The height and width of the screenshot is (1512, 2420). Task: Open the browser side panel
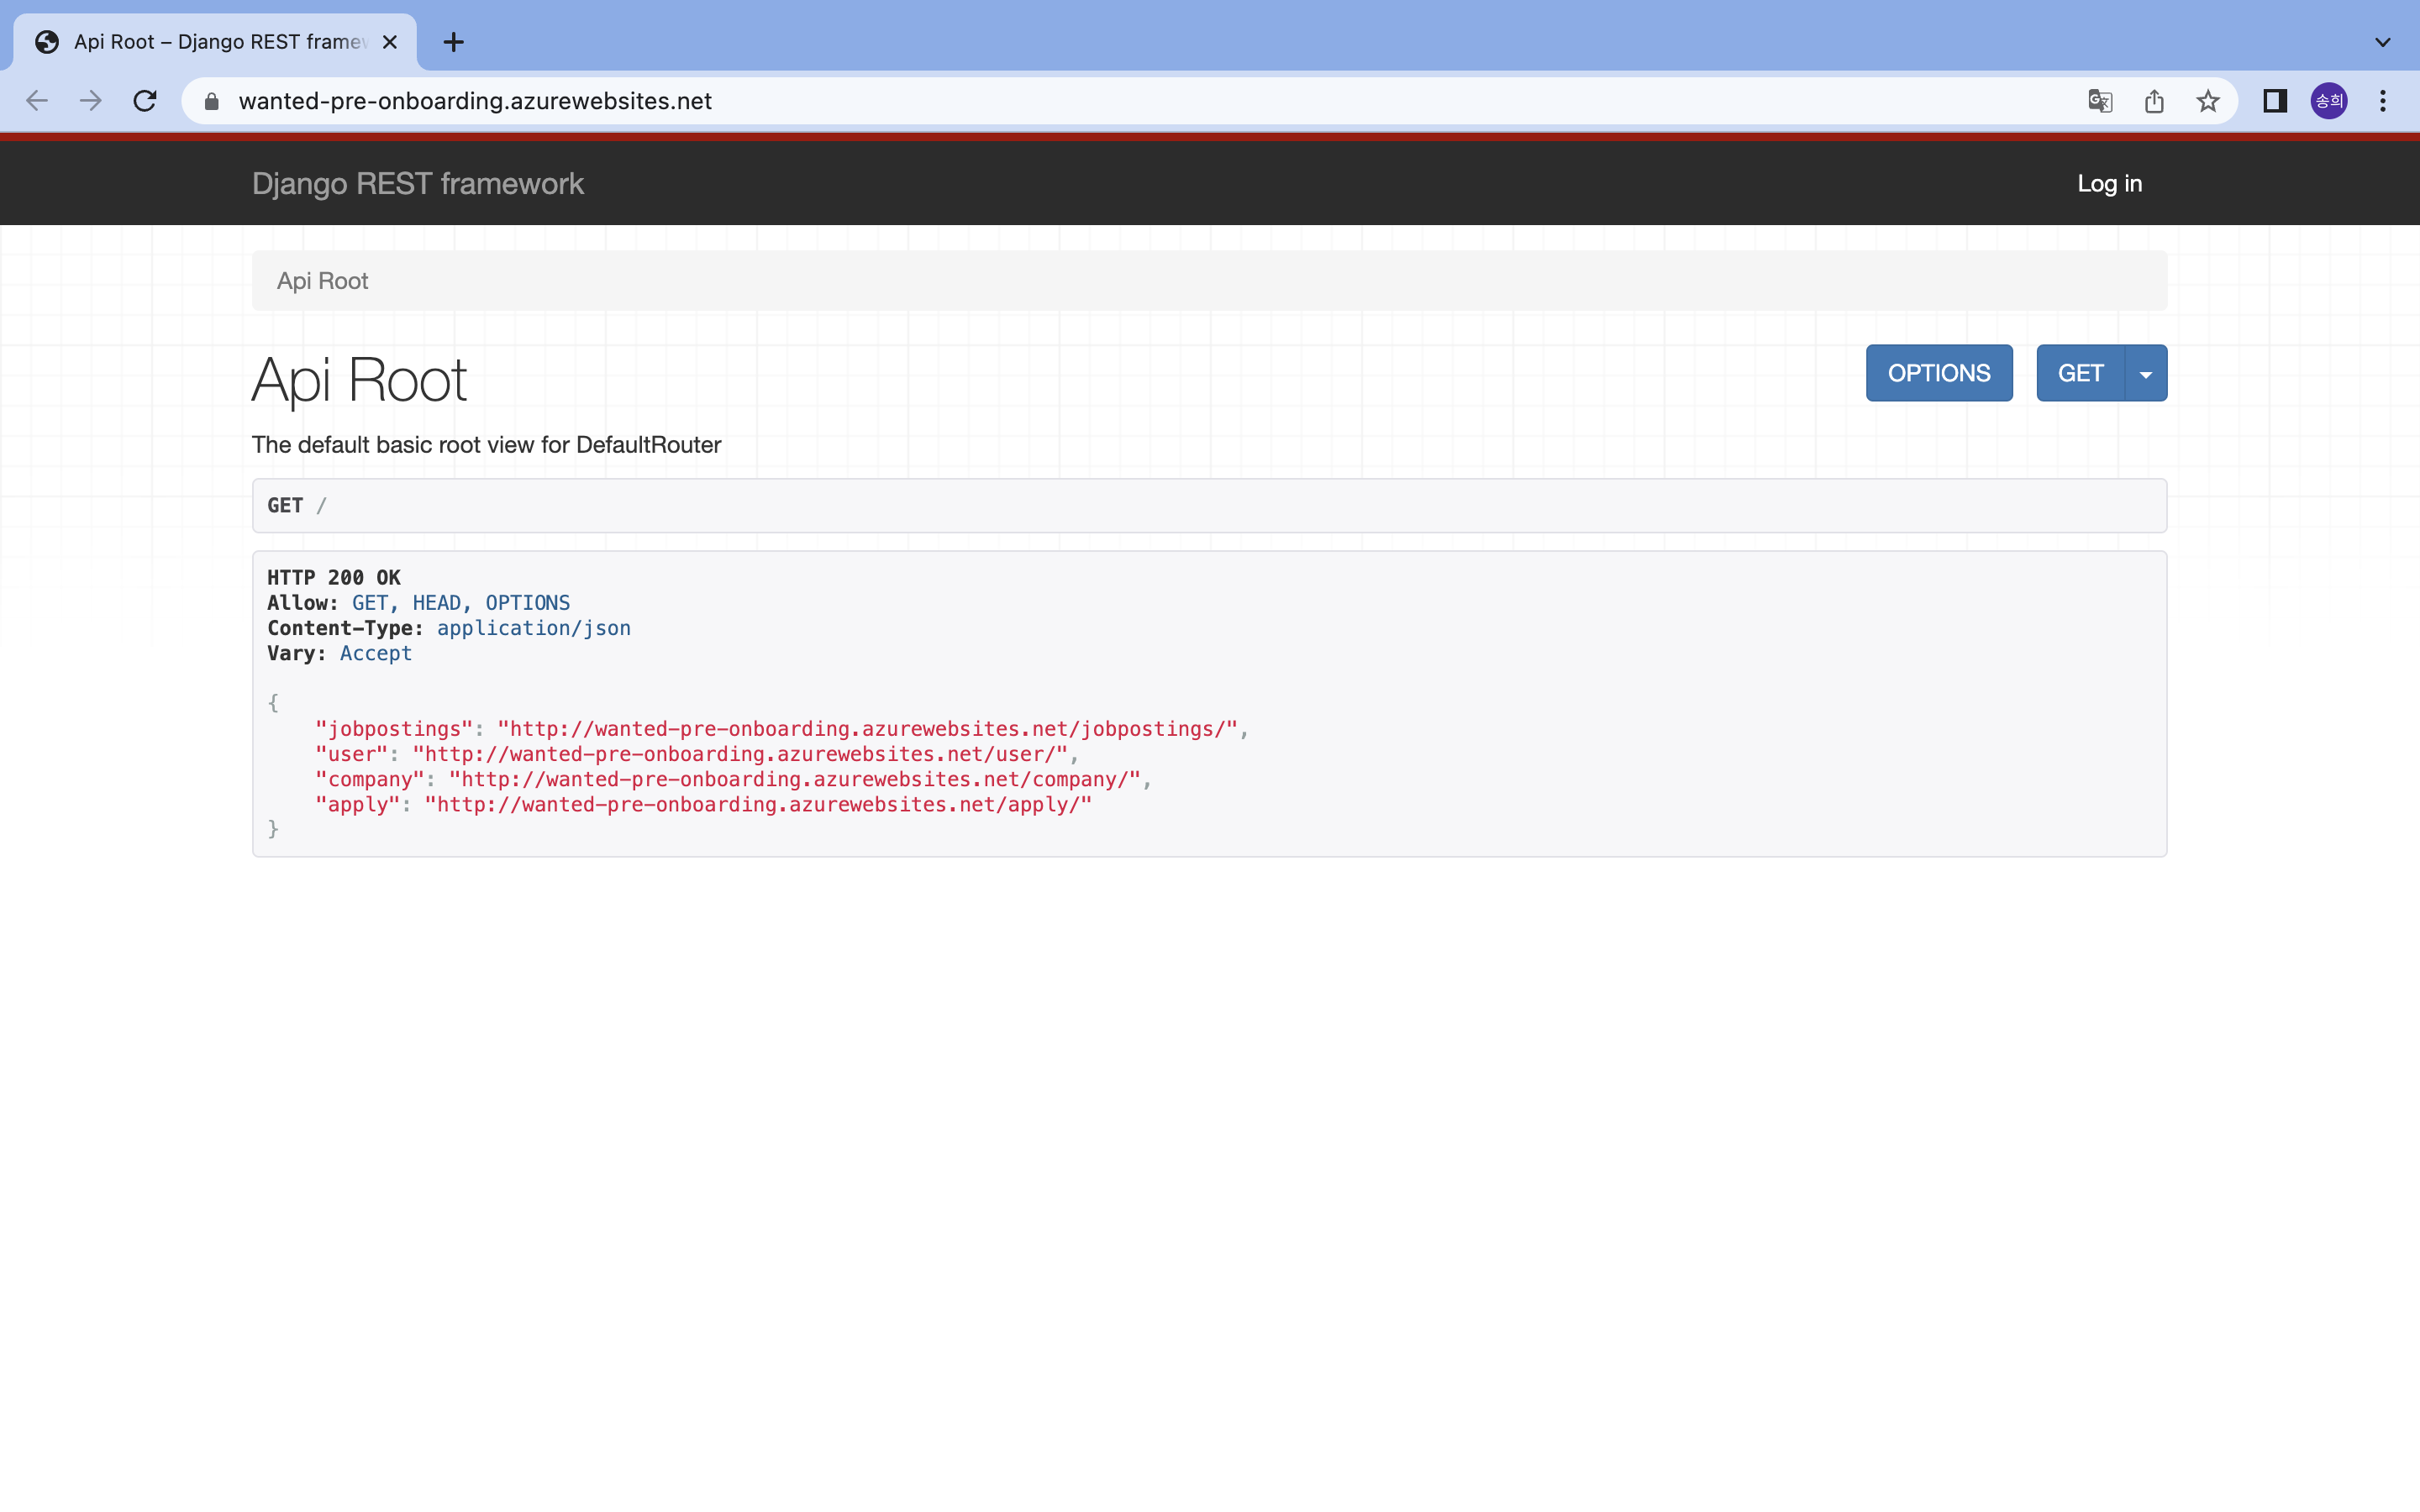pyautogui.click(x=2273, y=101)
